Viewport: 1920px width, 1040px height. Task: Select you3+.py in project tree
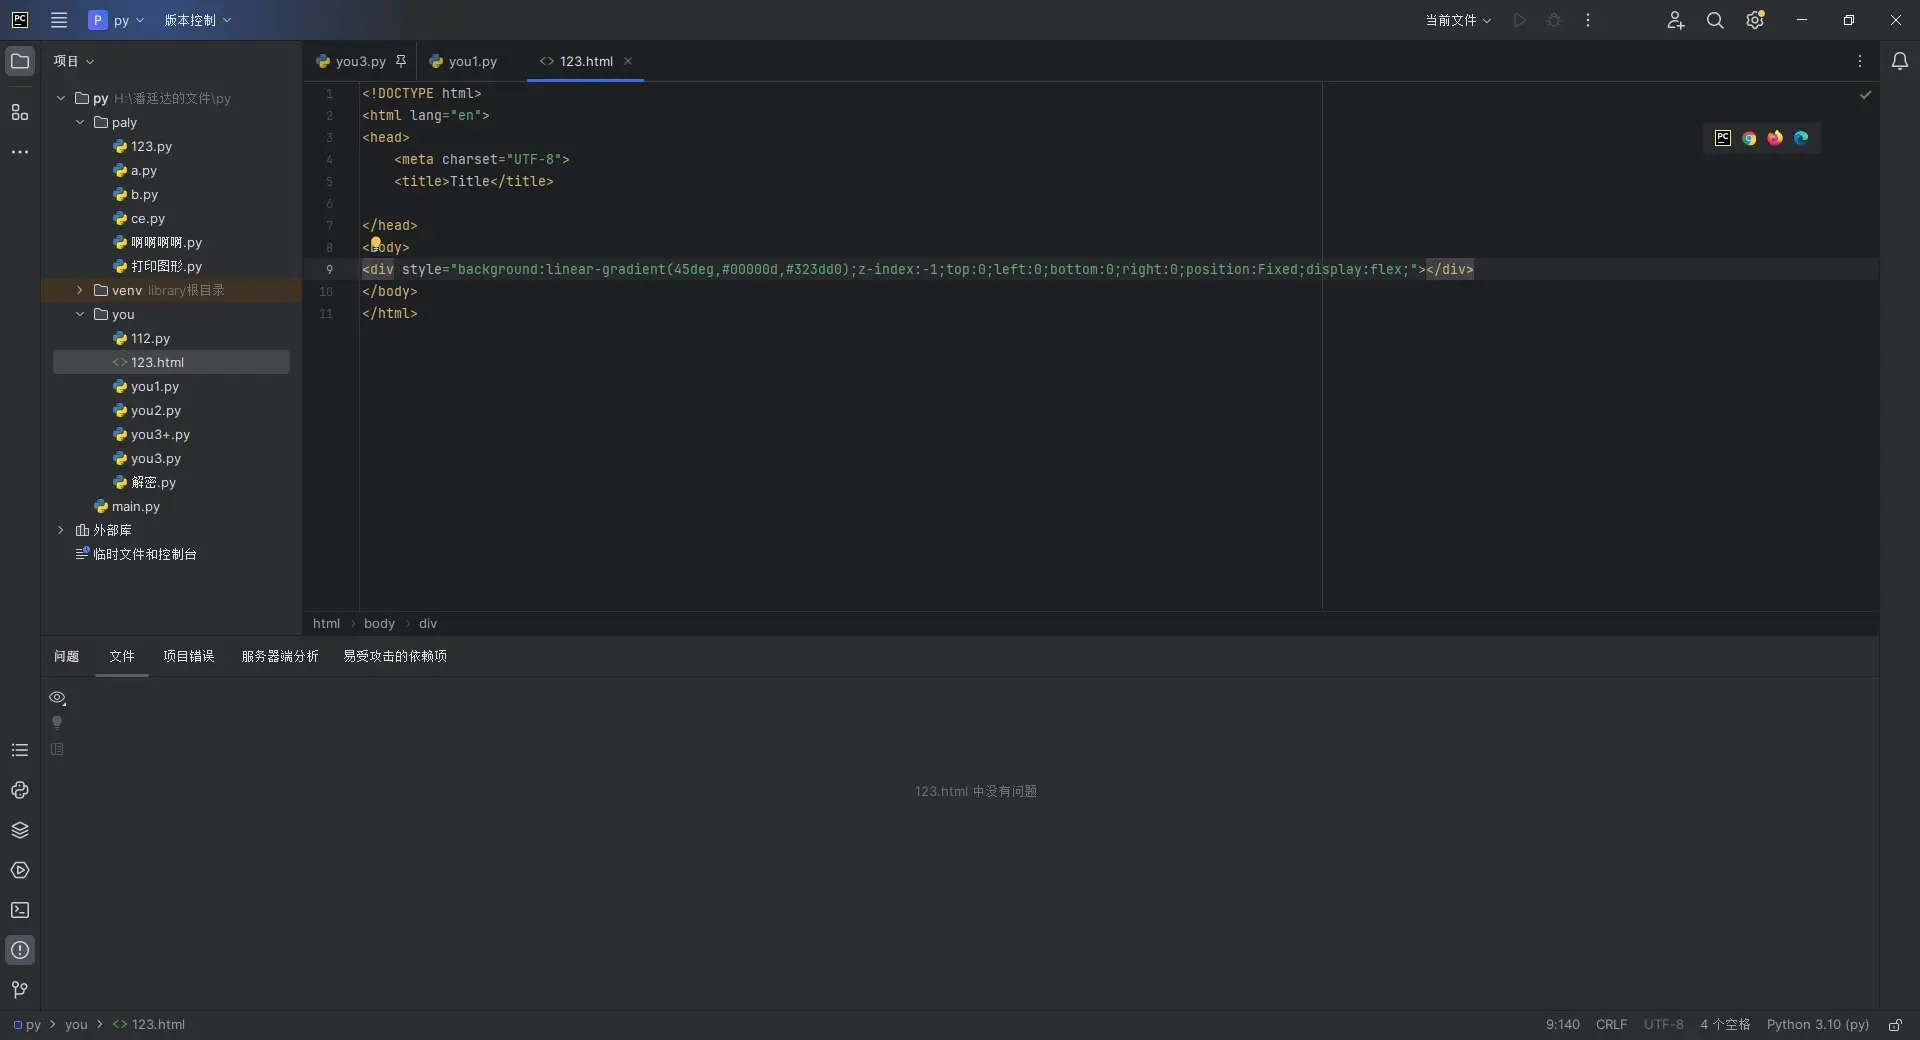coord(151,434)
